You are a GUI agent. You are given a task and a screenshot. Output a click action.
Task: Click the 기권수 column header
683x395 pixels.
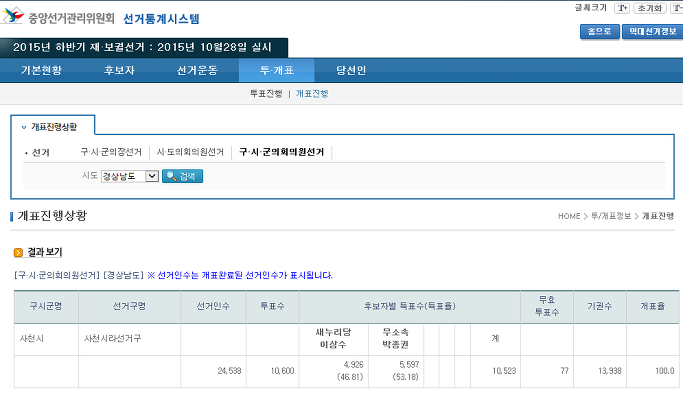(600, 306)
